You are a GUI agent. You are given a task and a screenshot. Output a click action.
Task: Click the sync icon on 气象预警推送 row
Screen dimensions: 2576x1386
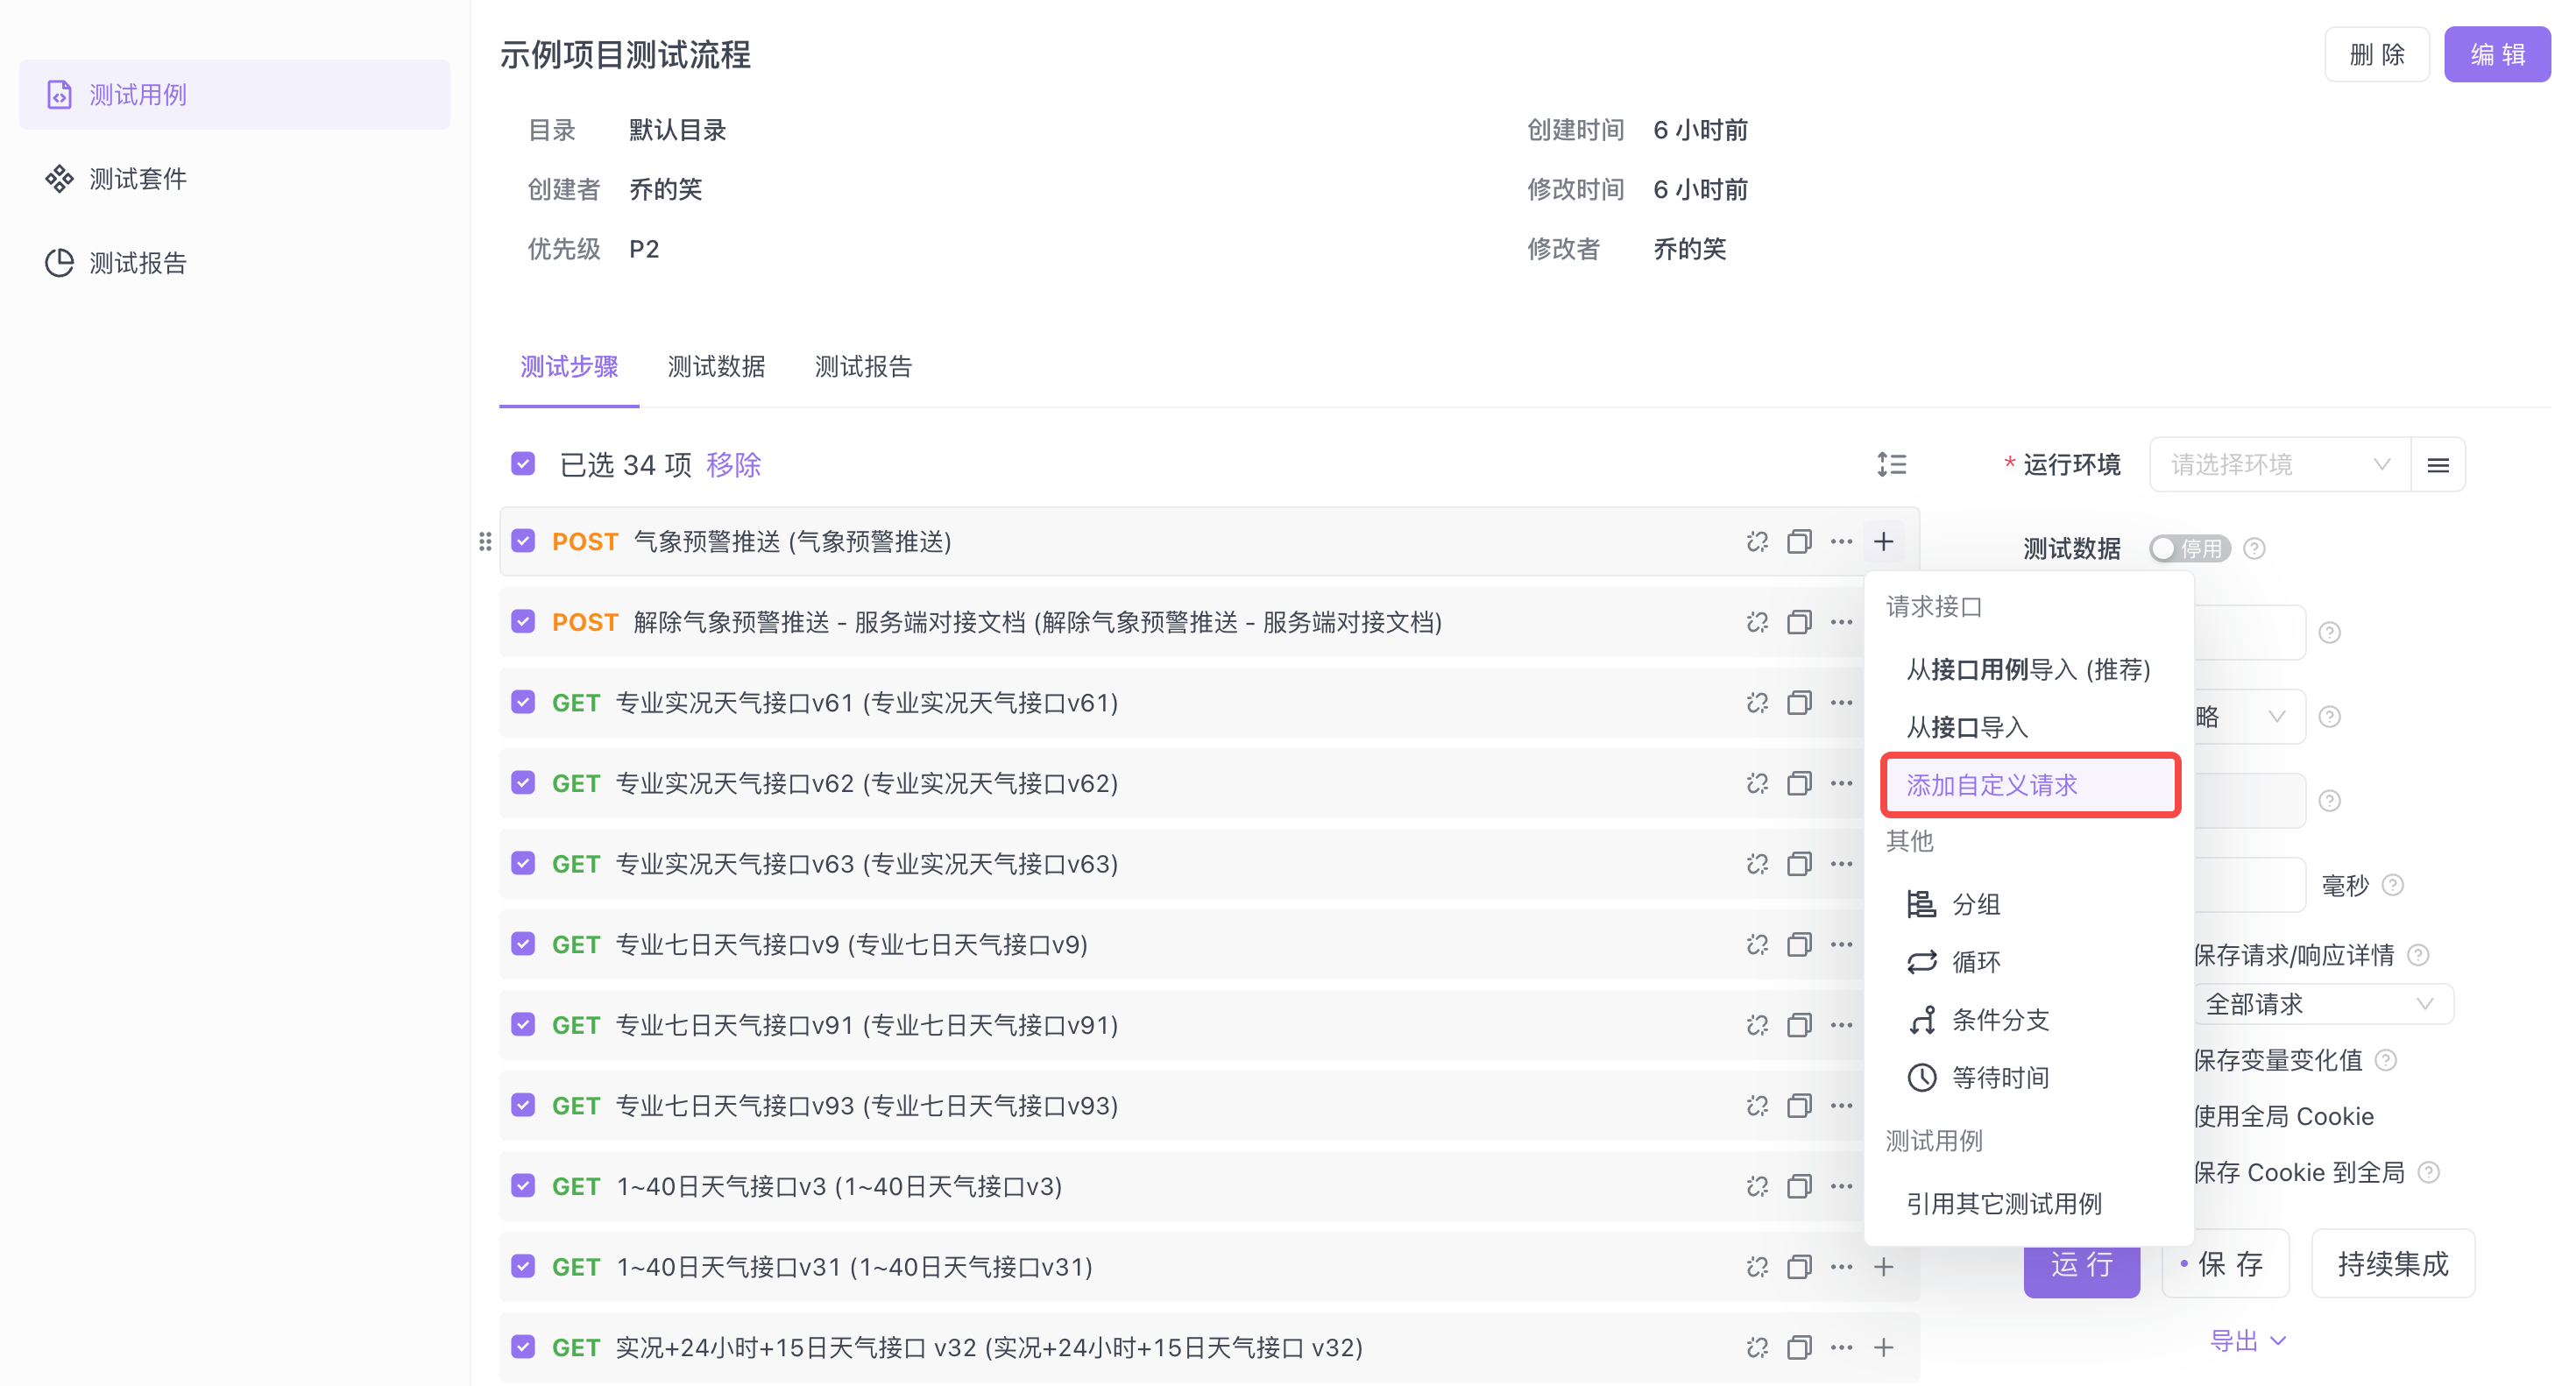pos(1757,542)
